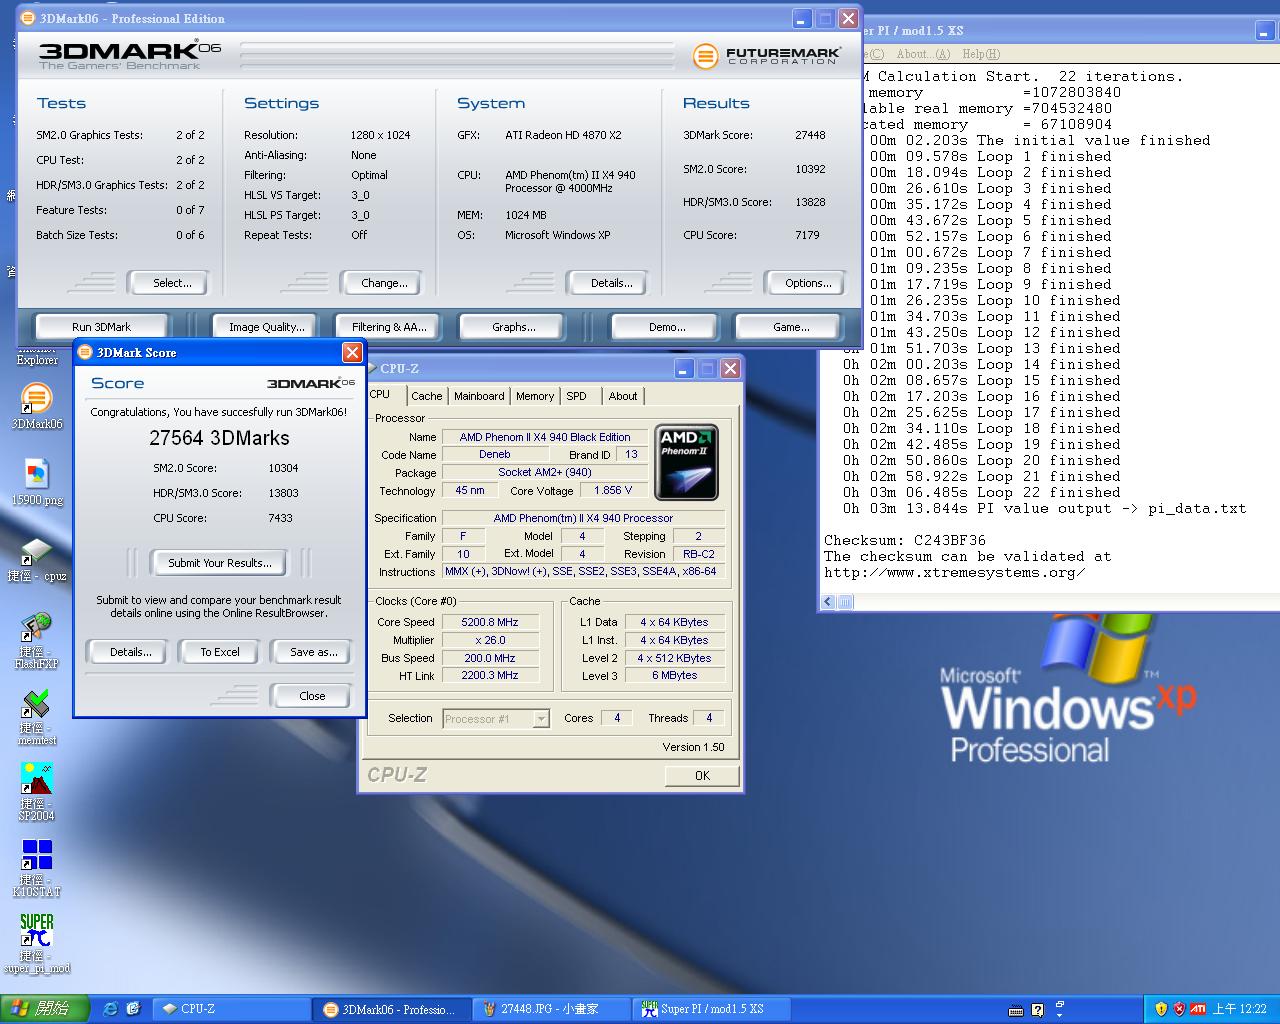Click AMD Phenom II logo in CPU-Z
Image resolution: width=1280 pixels, height=1024 pixels.
click(x=686, y=462)
